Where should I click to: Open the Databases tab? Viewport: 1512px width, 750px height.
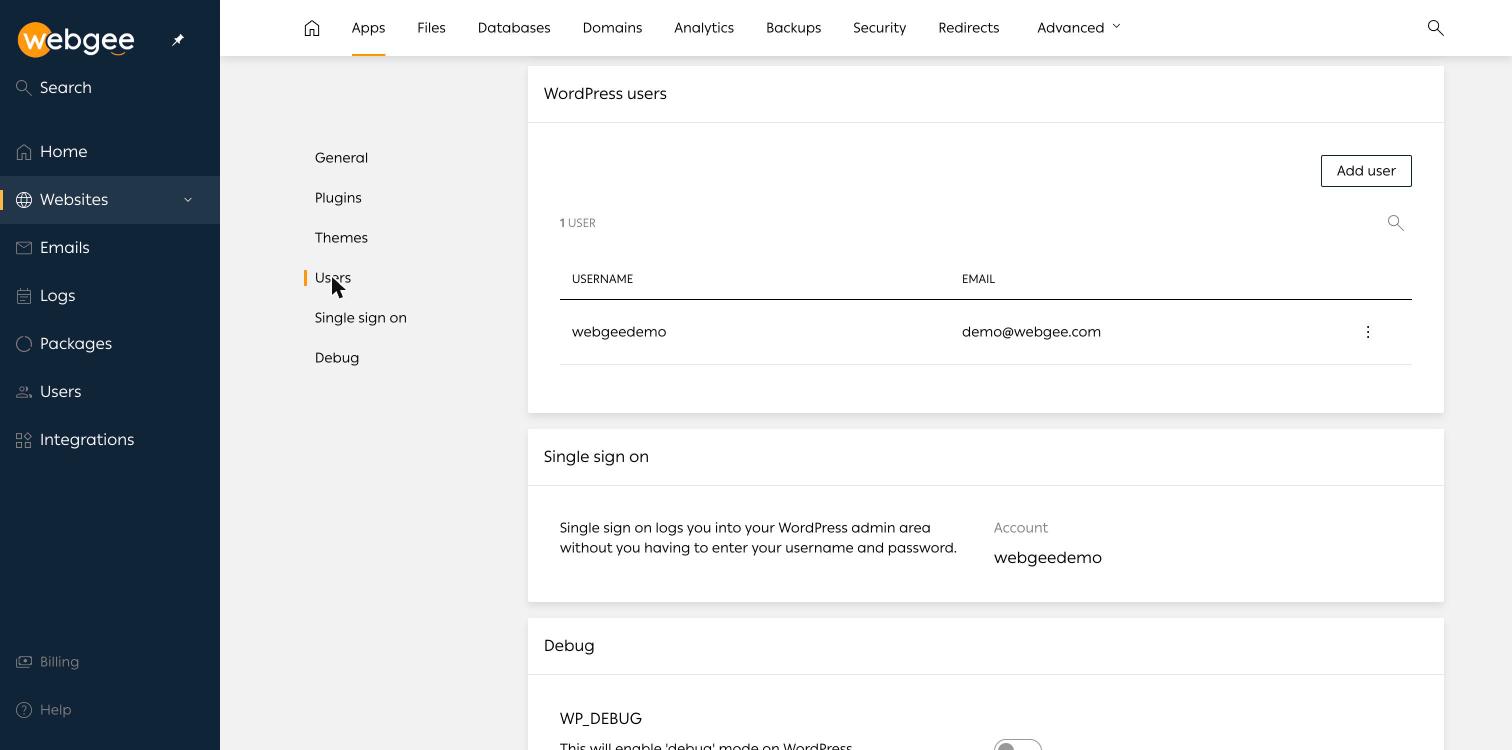pos(514,28)
